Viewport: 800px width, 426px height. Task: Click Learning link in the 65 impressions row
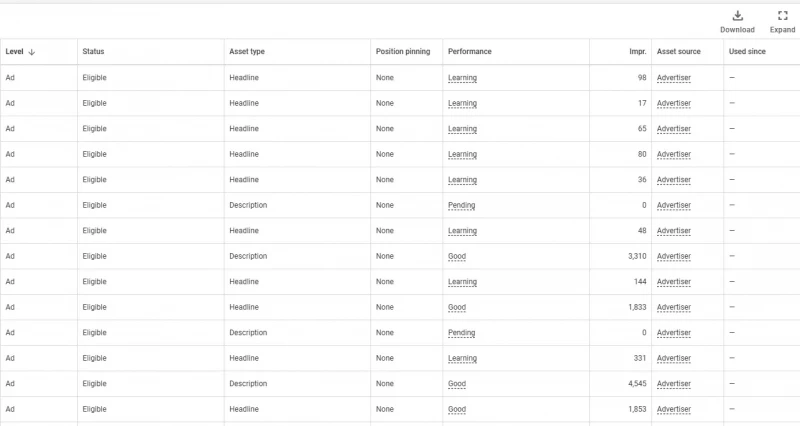coord(462,129)
